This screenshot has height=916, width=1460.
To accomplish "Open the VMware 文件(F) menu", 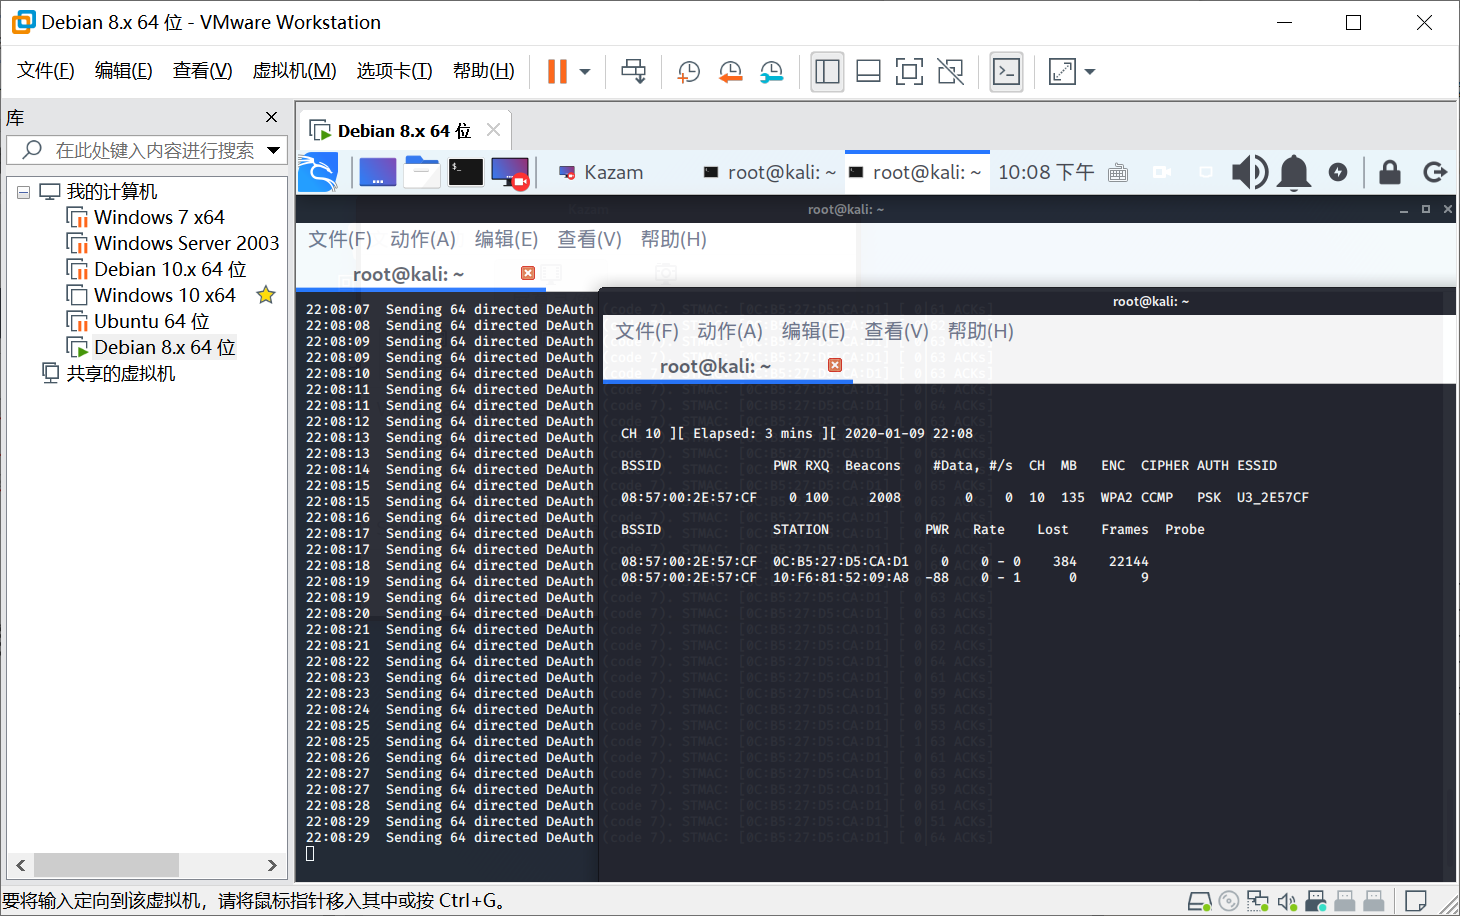I will (x=46, y=71).
